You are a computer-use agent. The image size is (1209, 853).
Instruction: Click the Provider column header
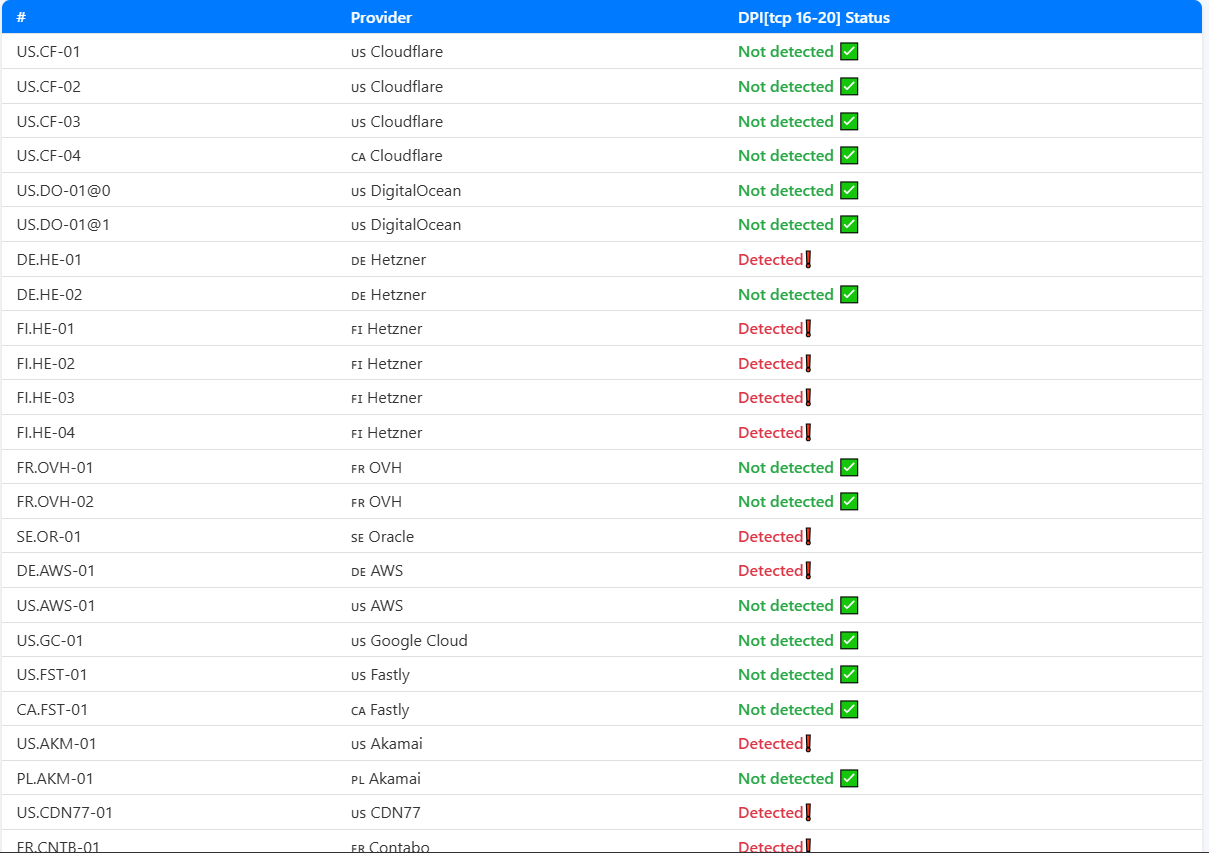tap(381, 18)
